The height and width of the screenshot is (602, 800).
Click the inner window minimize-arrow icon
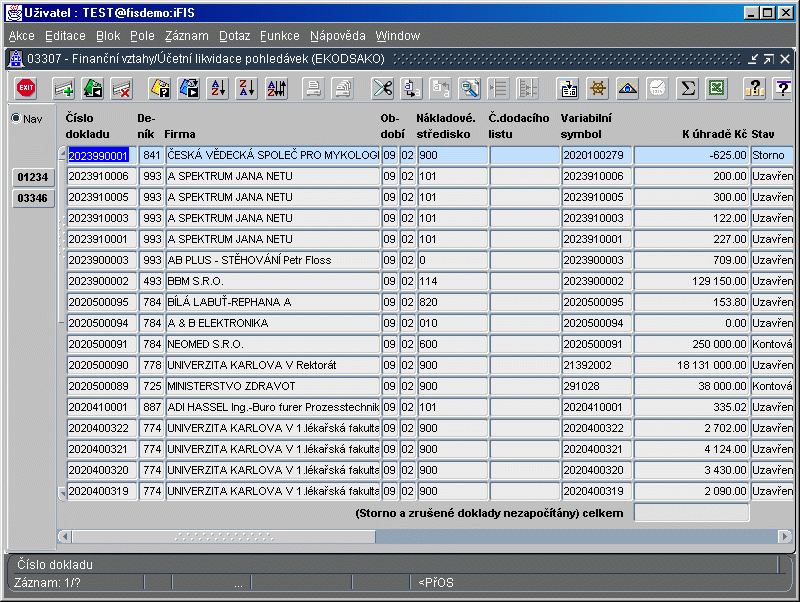click(x=753, y=59)
